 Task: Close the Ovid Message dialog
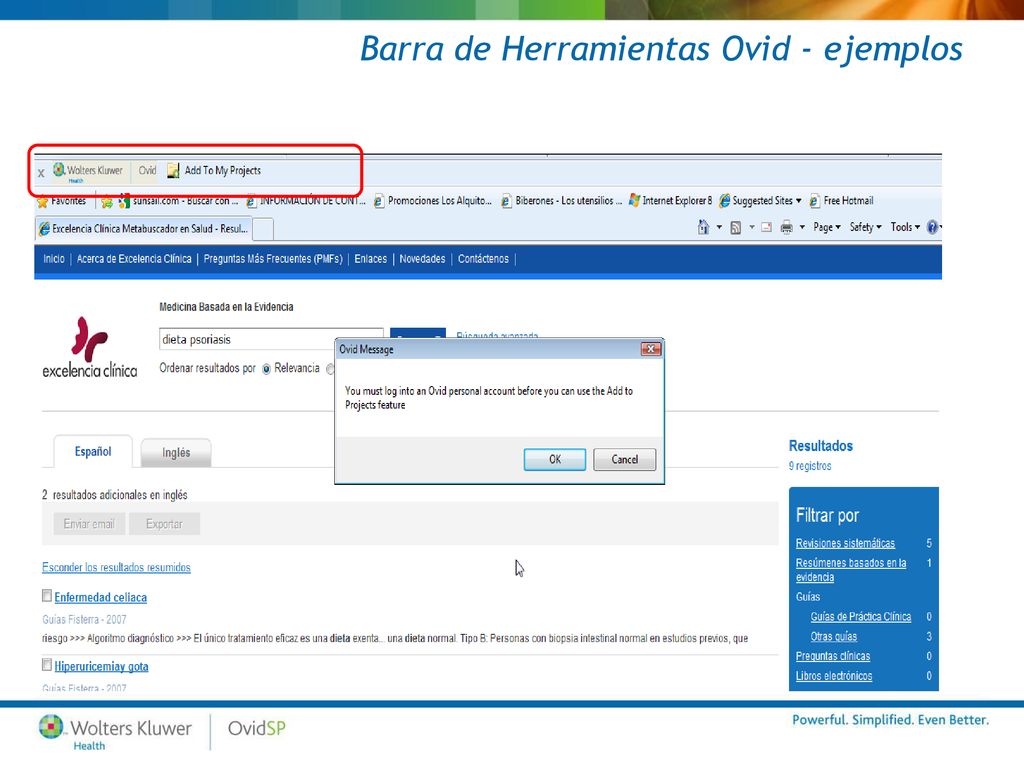coord(650,349)
